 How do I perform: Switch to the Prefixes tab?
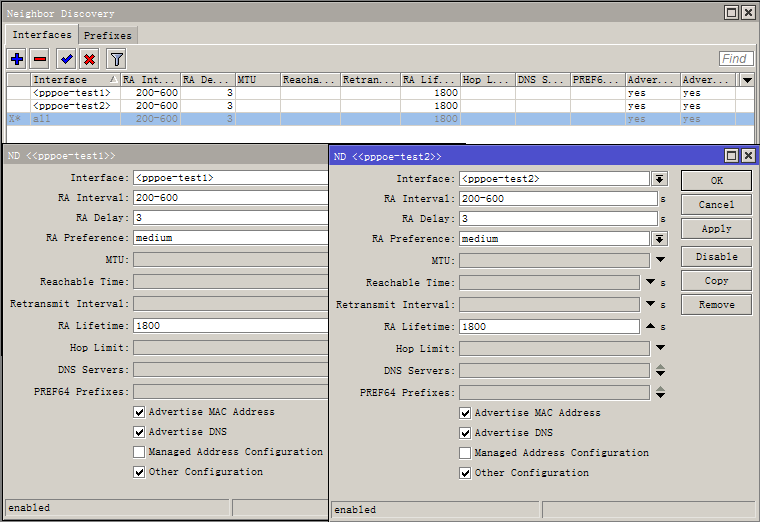pos(108,35)
